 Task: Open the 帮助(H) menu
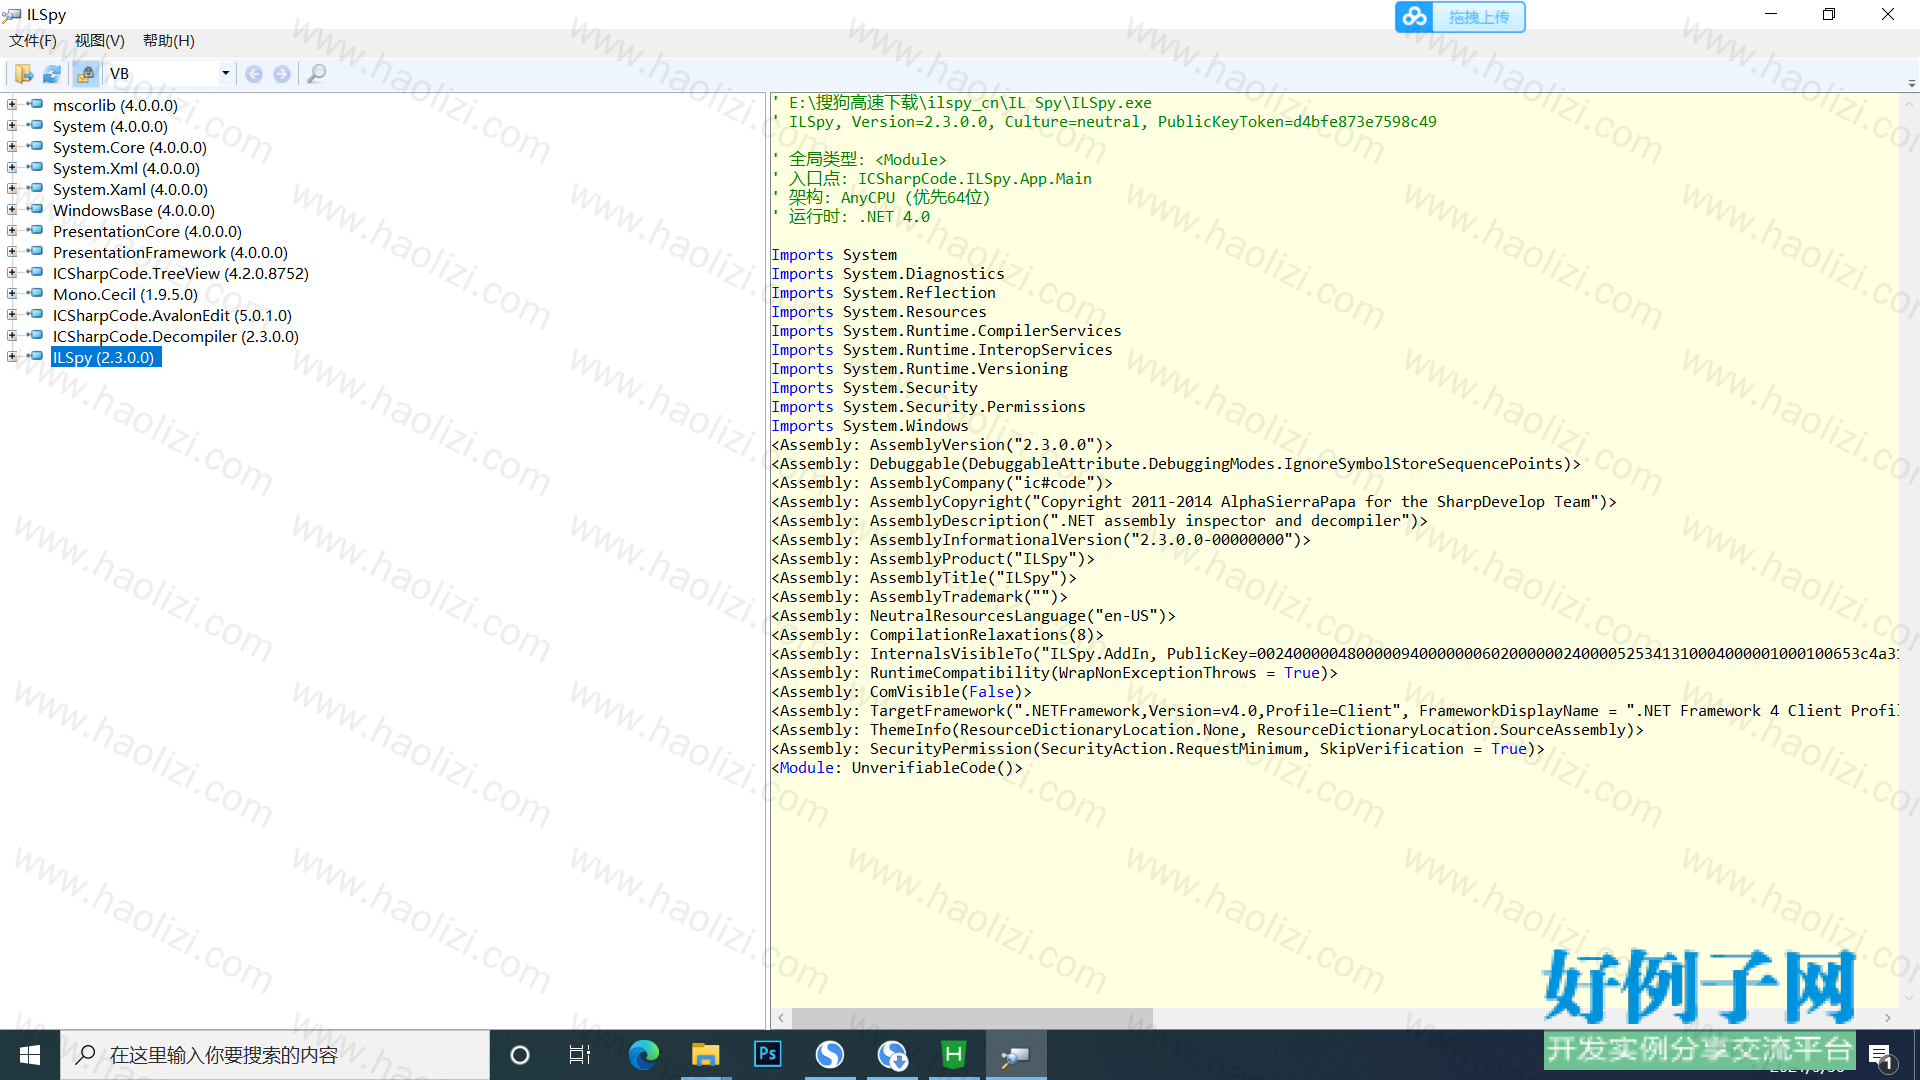coord(169,41)
